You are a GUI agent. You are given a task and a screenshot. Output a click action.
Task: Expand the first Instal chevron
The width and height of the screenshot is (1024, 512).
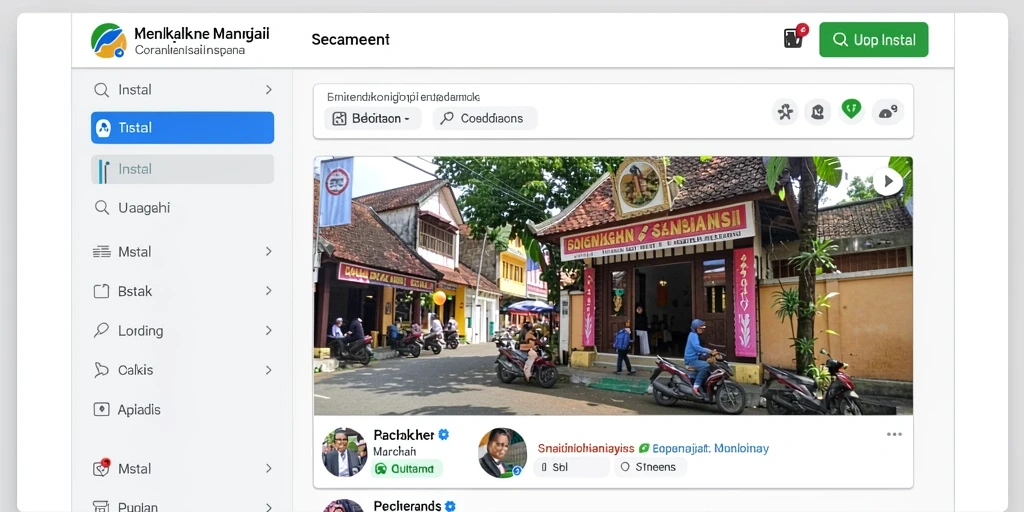click(268, 89)
